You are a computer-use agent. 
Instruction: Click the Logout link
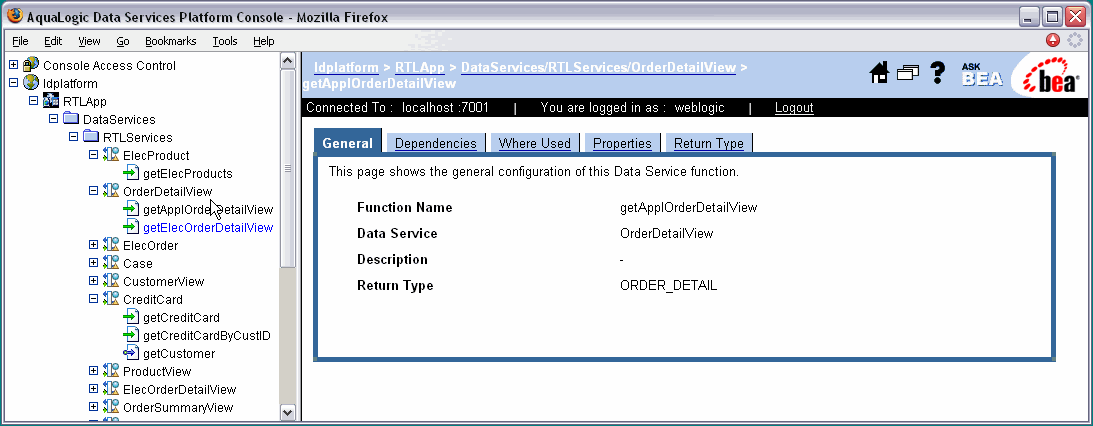(794, 107)
